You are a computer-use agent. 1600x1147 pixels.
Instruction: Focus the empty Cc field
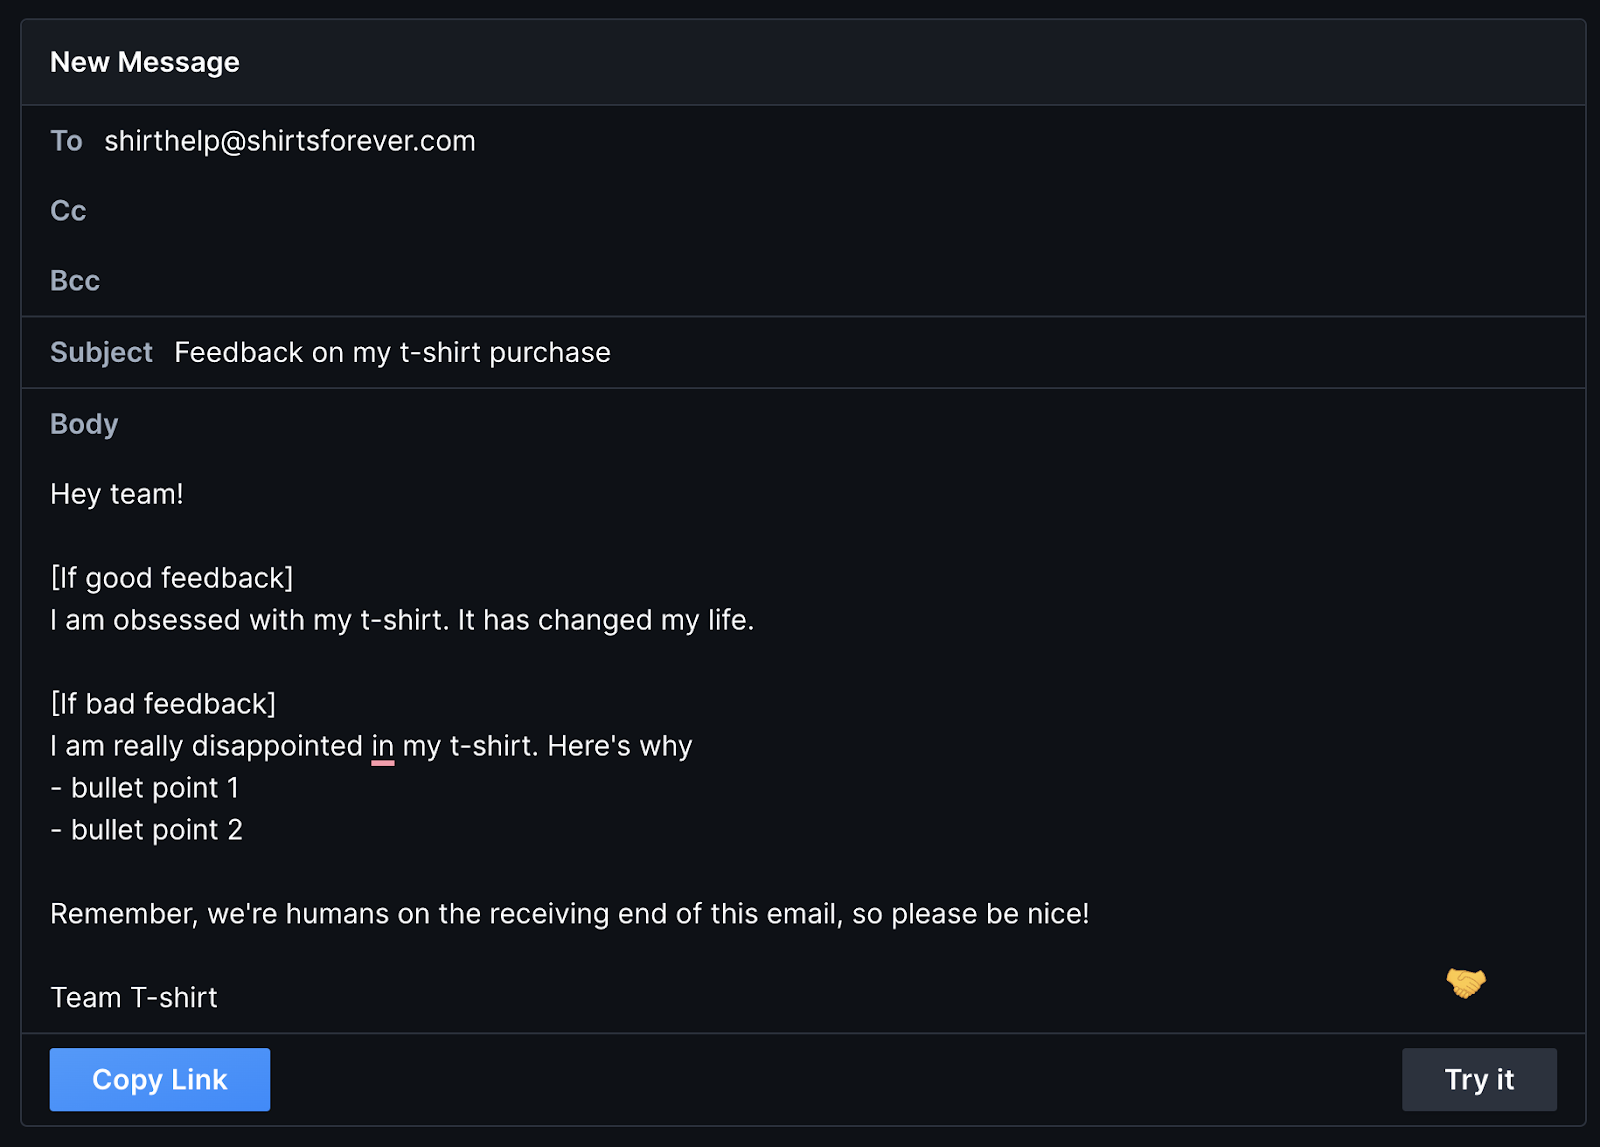(x=800, y=211)
